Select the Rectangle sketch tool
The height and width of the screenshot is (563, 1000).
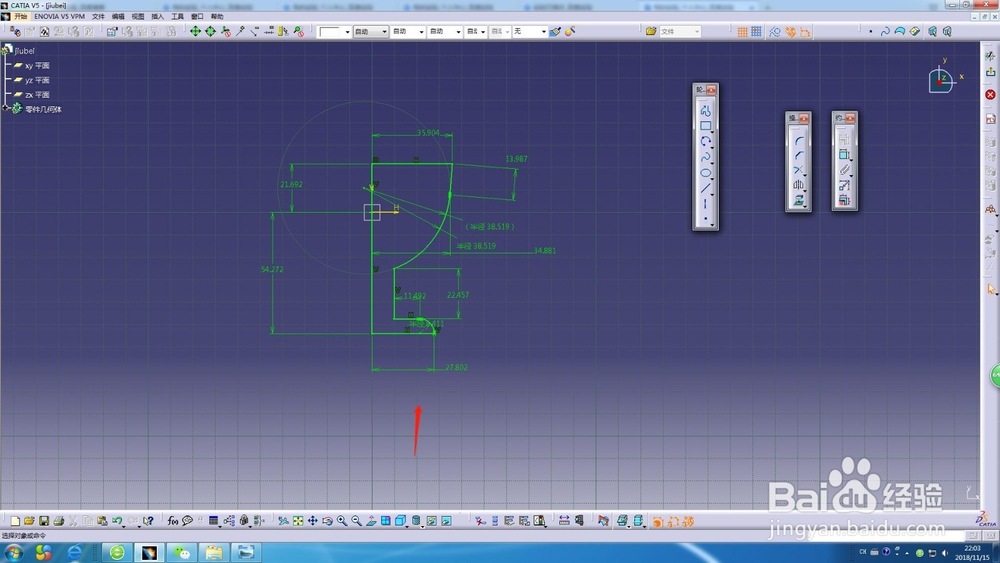pos(705,126)
